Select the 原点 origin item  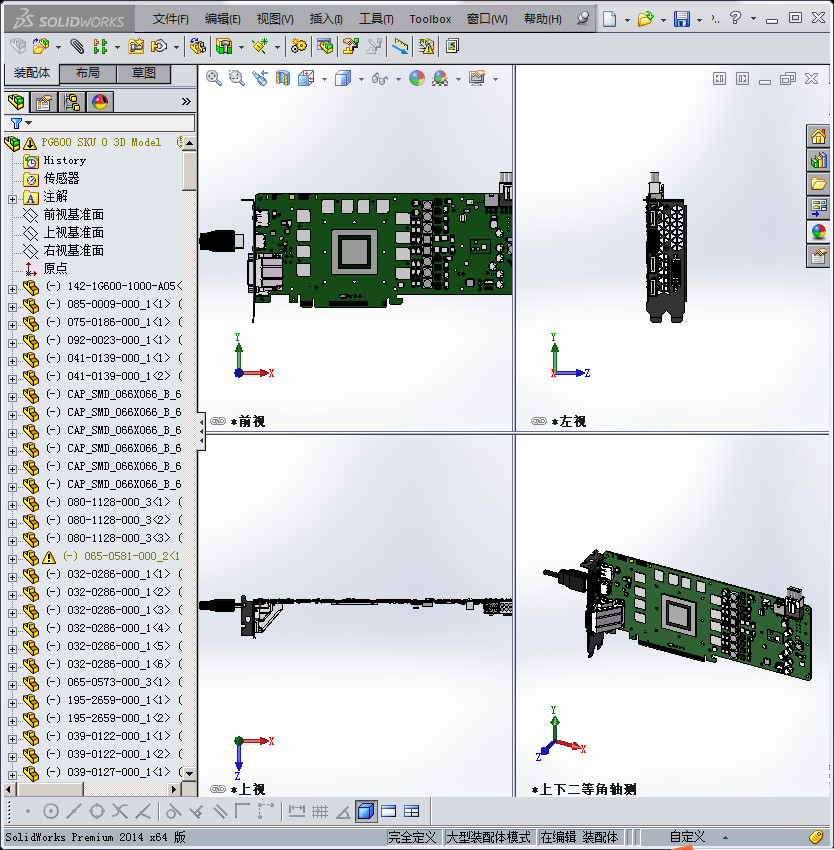[55, 268]
